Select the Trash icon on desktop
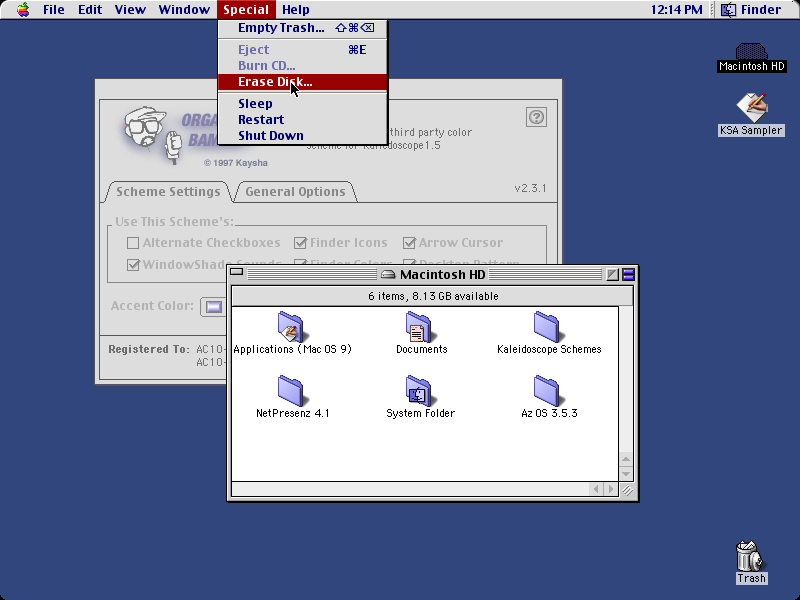 pyautogui.click(x=749, y=557)
